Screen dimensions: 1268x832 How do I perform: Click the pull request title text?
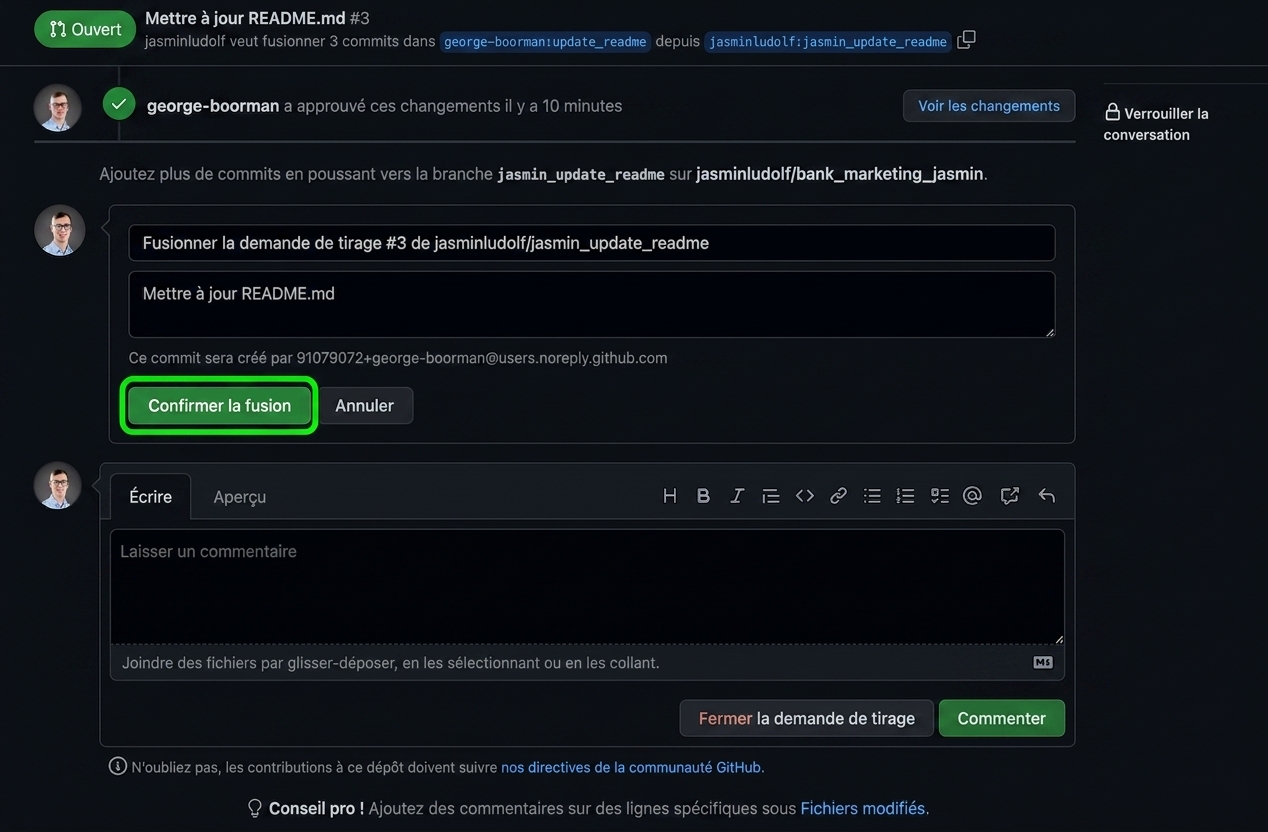pyautogui.click(x=245, y=18)
